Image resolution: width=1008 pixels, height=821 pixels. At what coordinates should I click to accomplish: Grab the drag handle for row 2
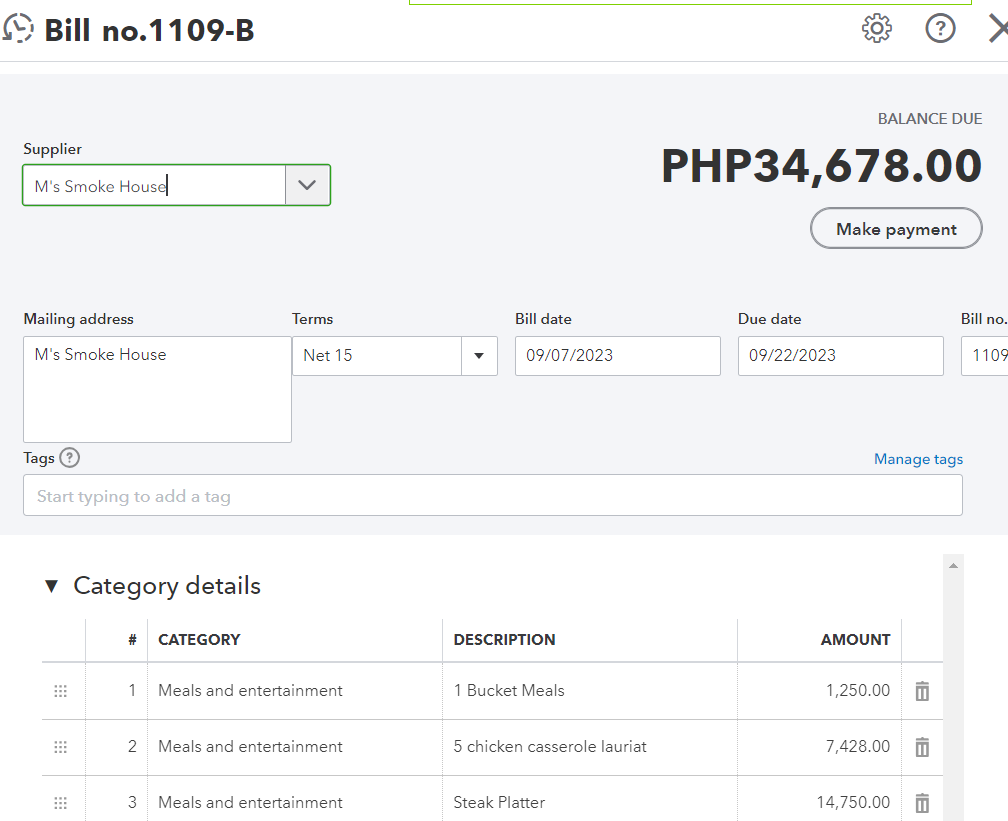[60, 747]
